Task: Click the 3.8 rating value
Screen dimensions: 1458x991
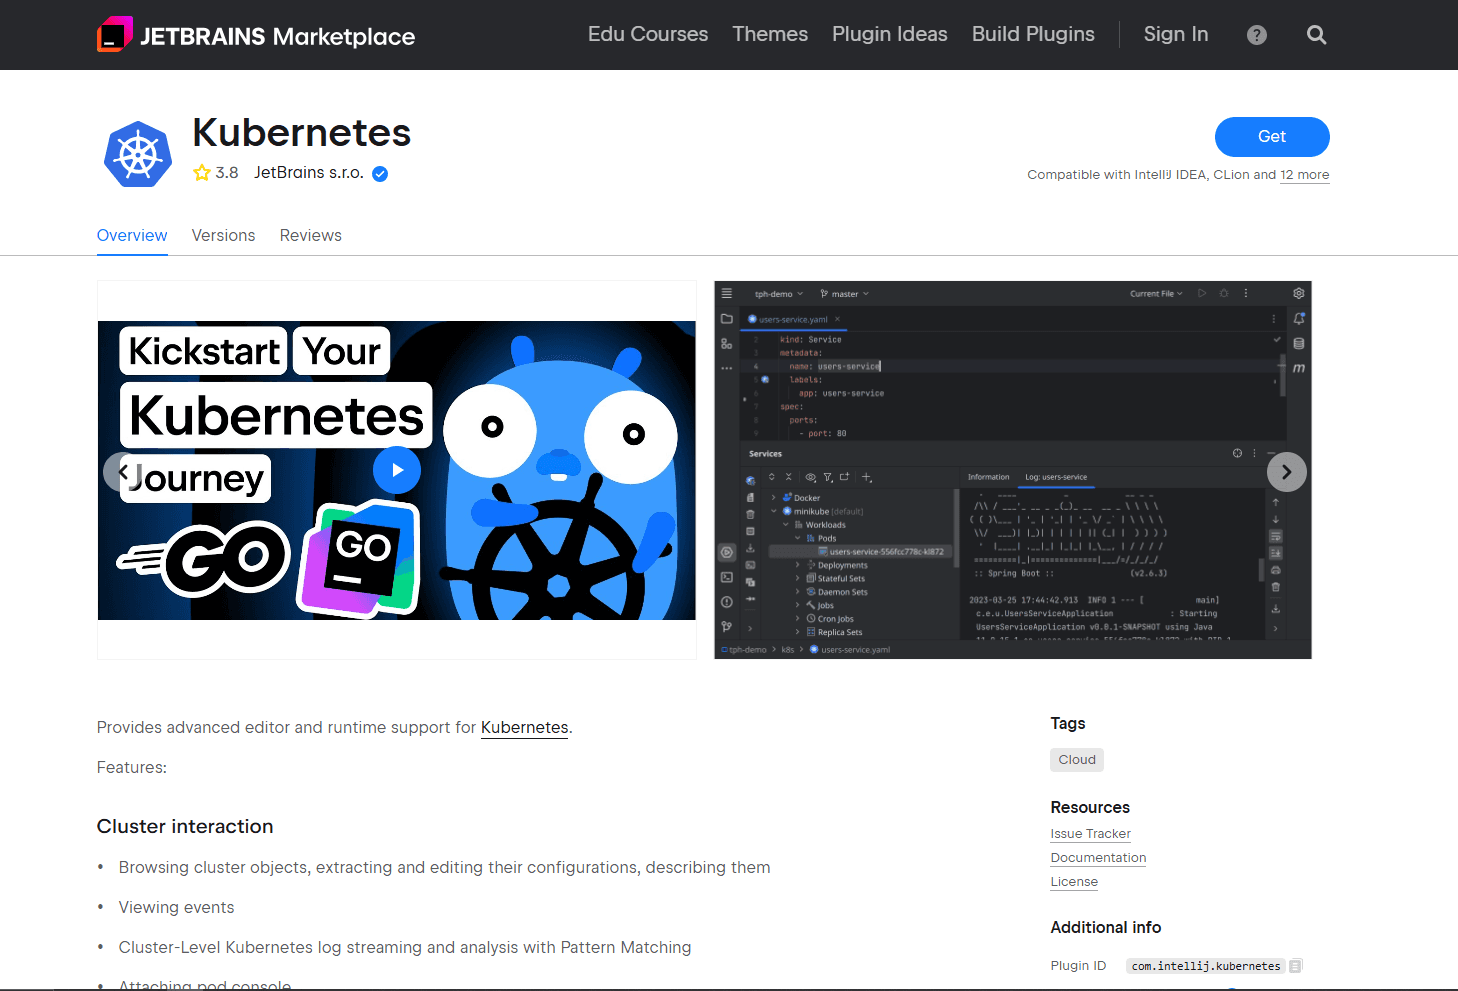Action: tap(227, 173)
